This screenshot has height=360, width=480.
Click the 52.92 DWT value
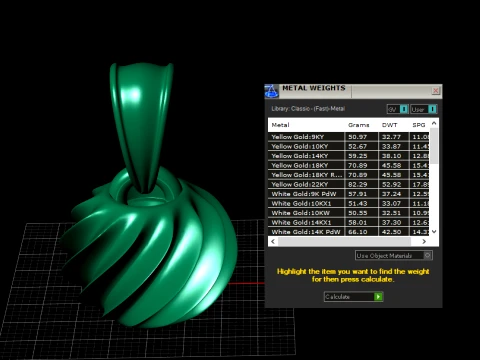[391, 184]
